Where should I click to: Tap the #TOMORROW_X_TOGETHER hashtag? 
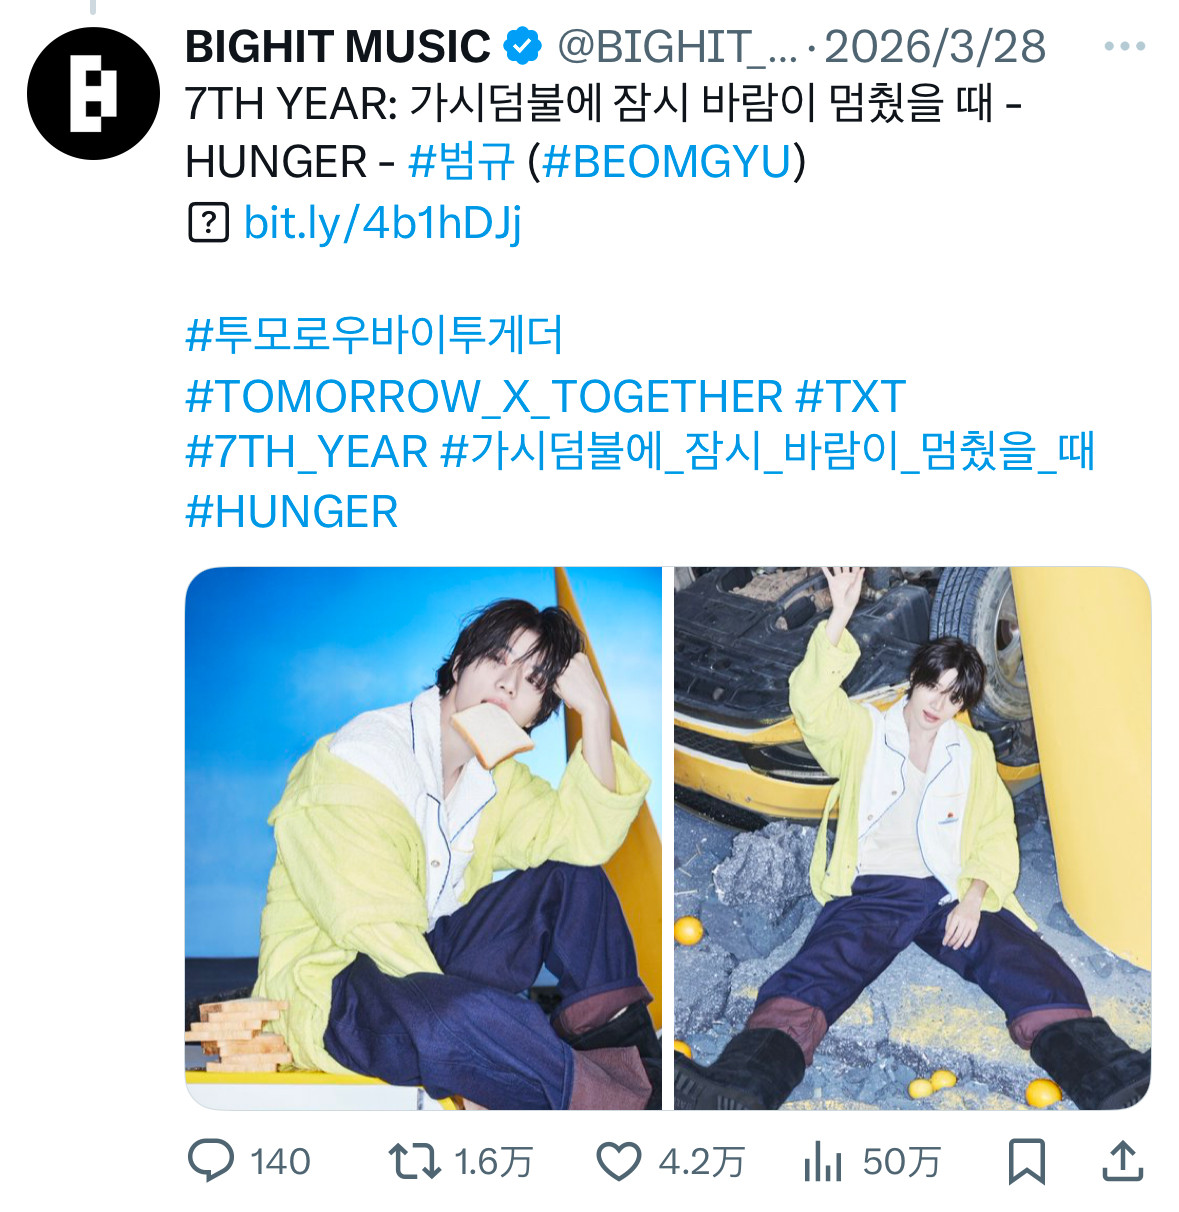click(484, 396)
